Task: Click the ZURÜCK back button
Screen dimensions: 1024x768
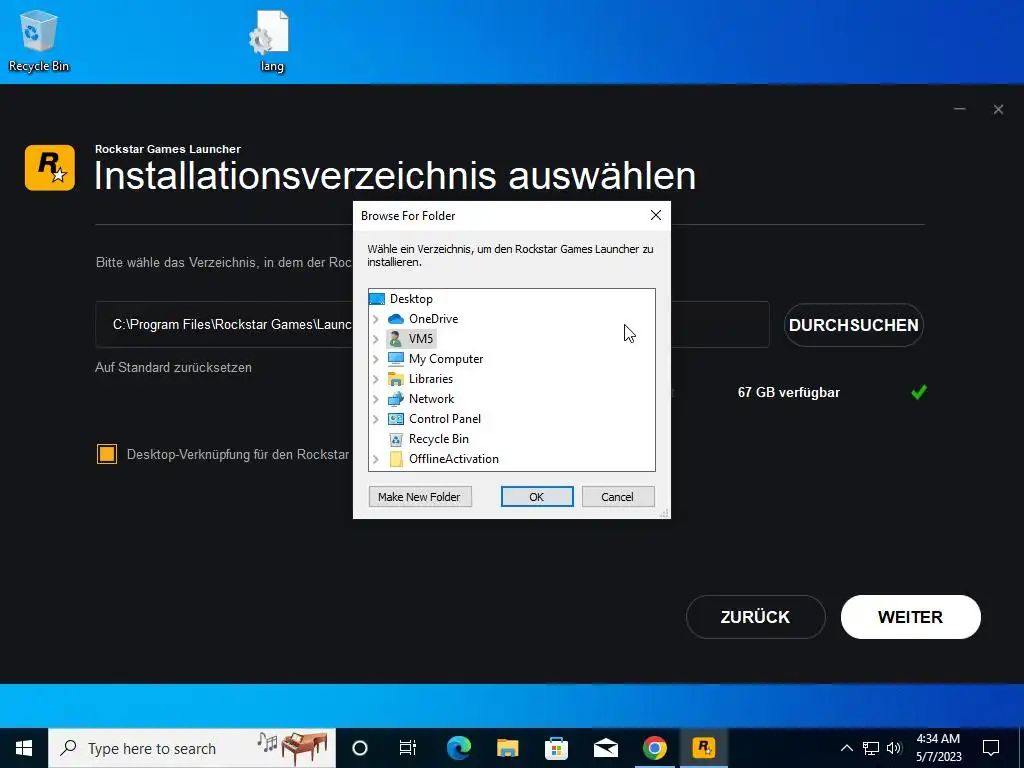Action: (x=756, y=617)
